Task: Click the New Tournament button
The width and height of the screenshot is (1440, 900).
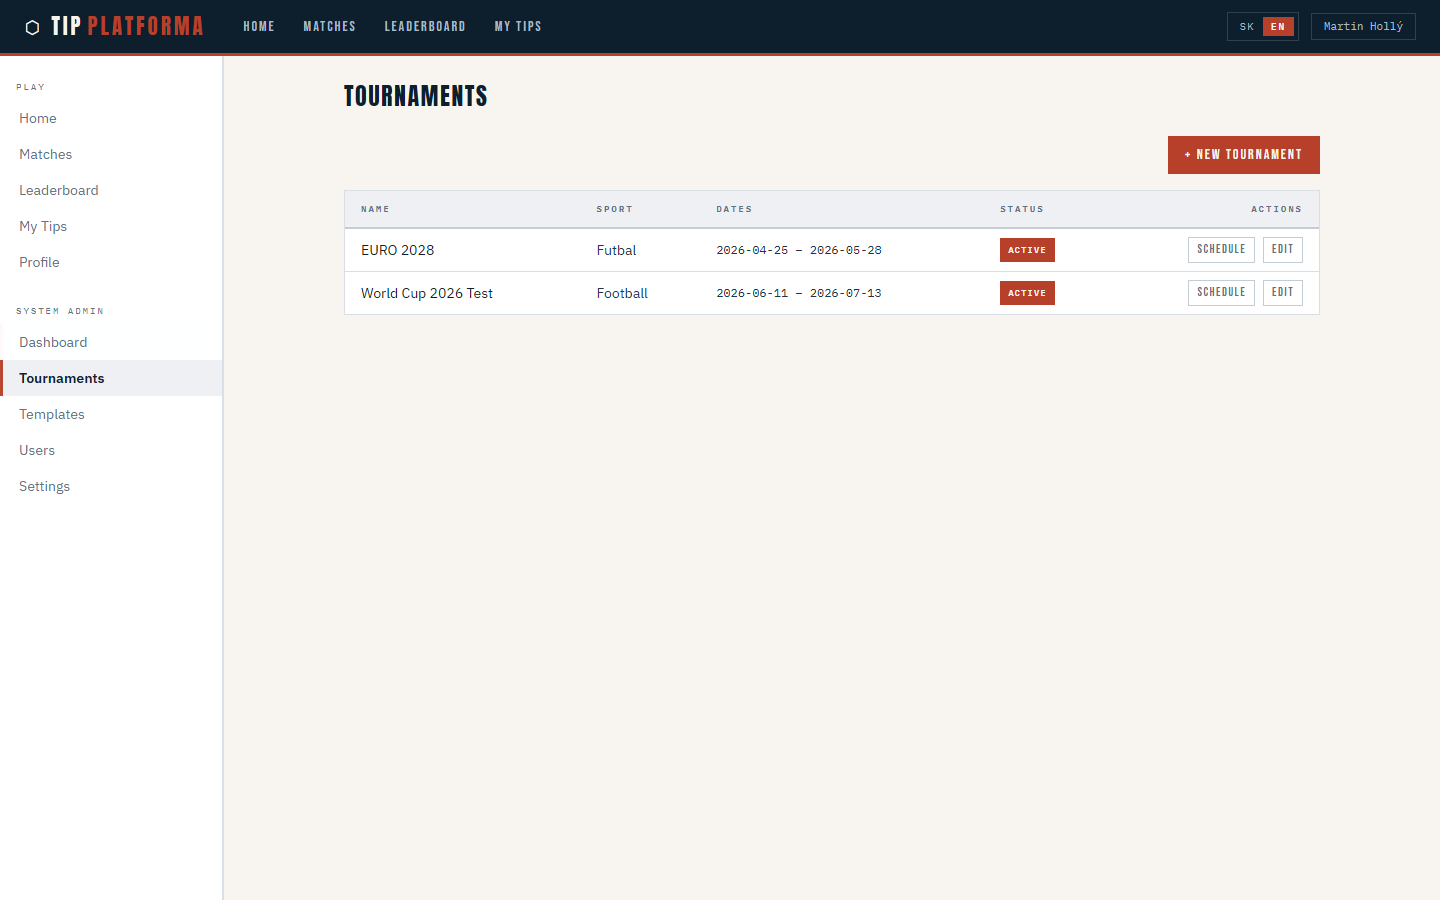Action: 1243,155
